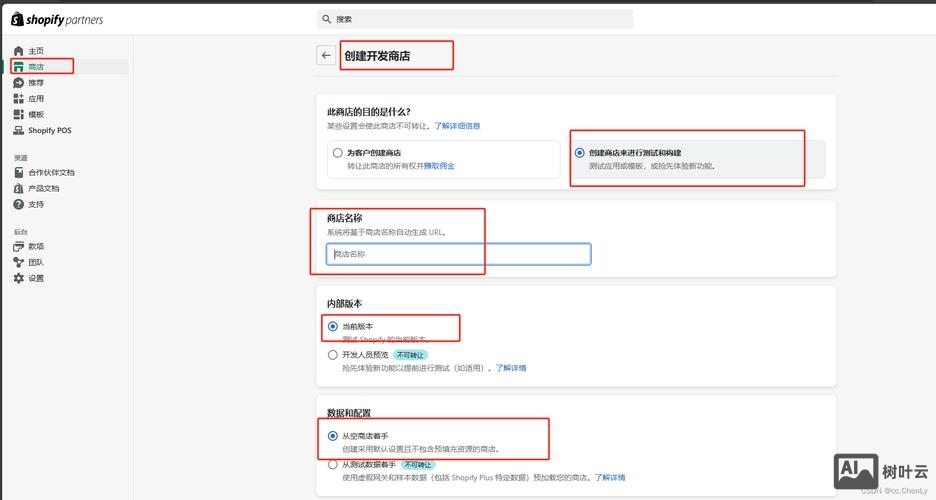Click the themes icon beside 模板

(19, 114)
